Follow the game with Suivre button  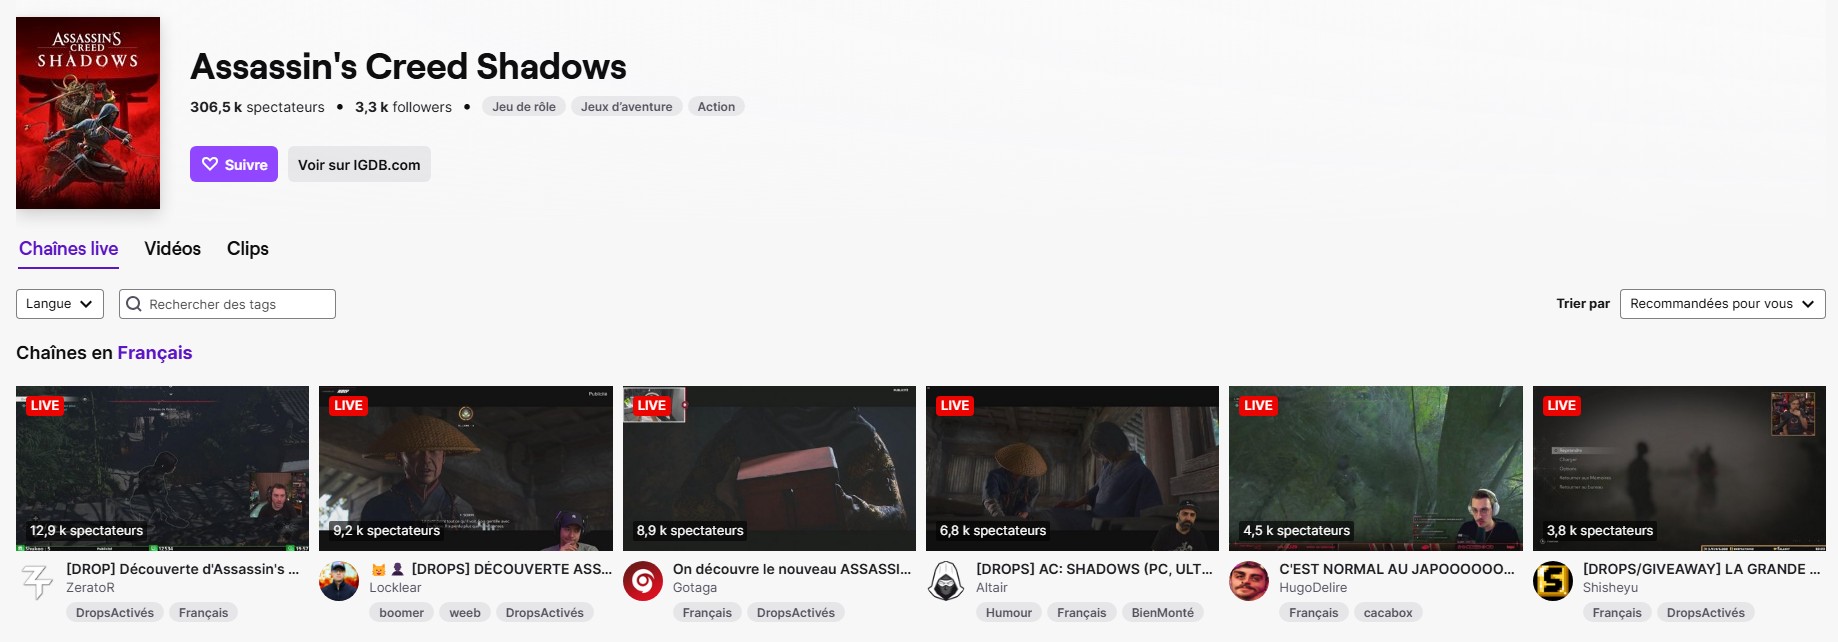[234, 165]
